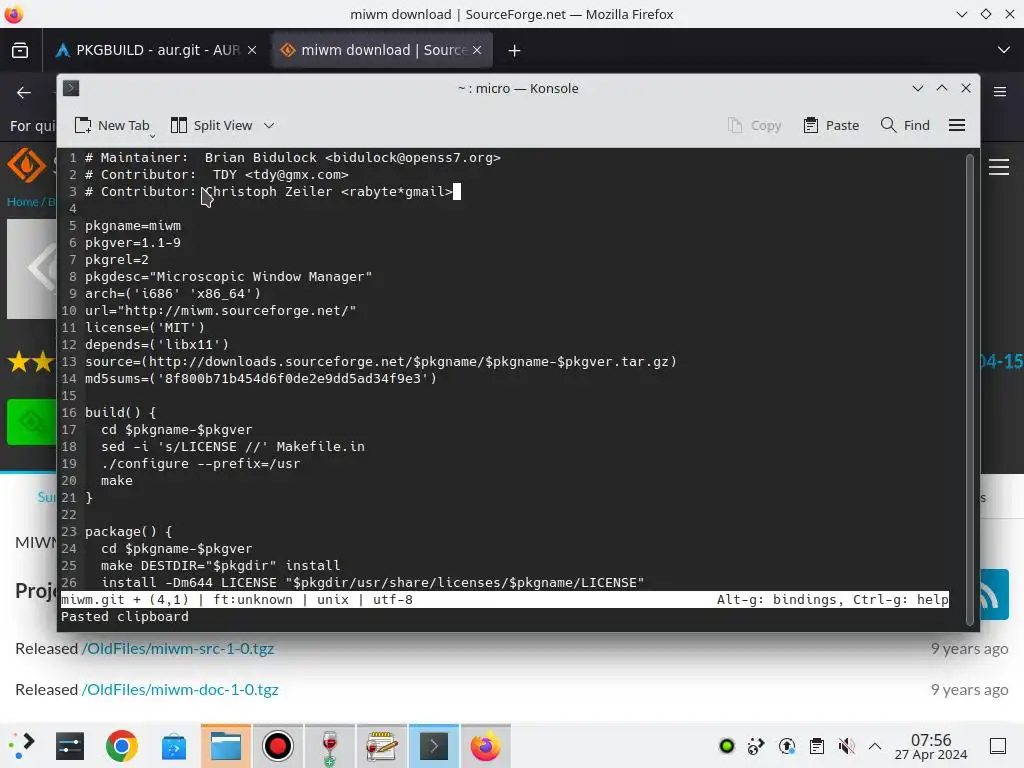Click the Split View button

tap(212, 125)
